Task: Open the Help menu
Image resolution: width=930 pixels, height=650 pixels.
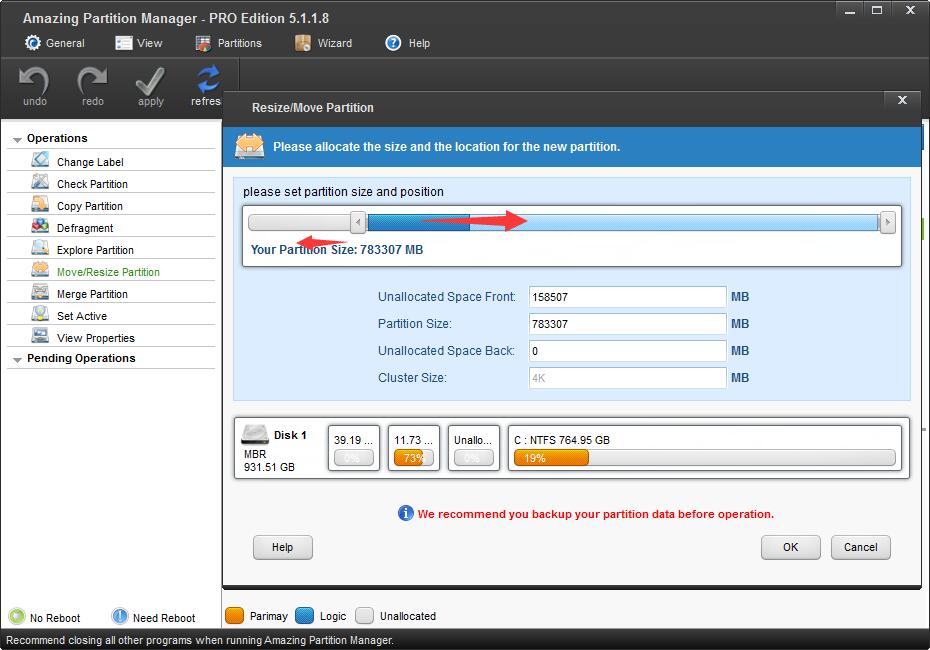Action: 407,43
